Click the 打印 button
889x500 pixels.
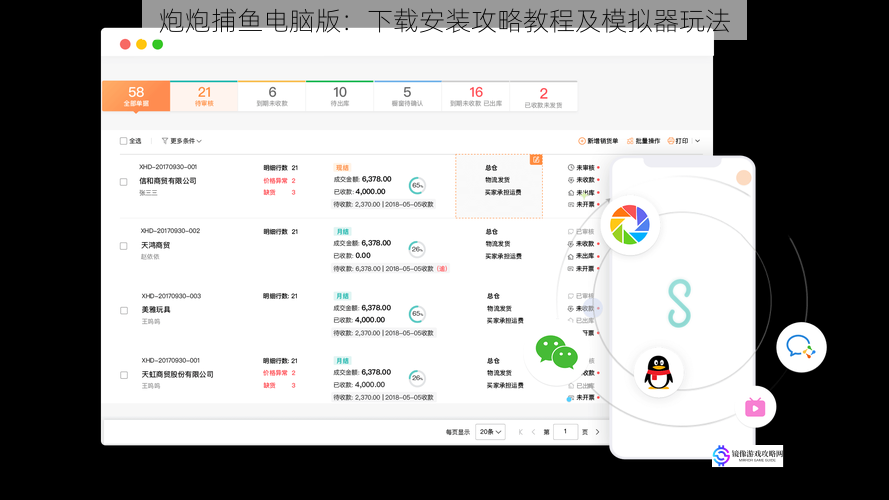point(678,141)
